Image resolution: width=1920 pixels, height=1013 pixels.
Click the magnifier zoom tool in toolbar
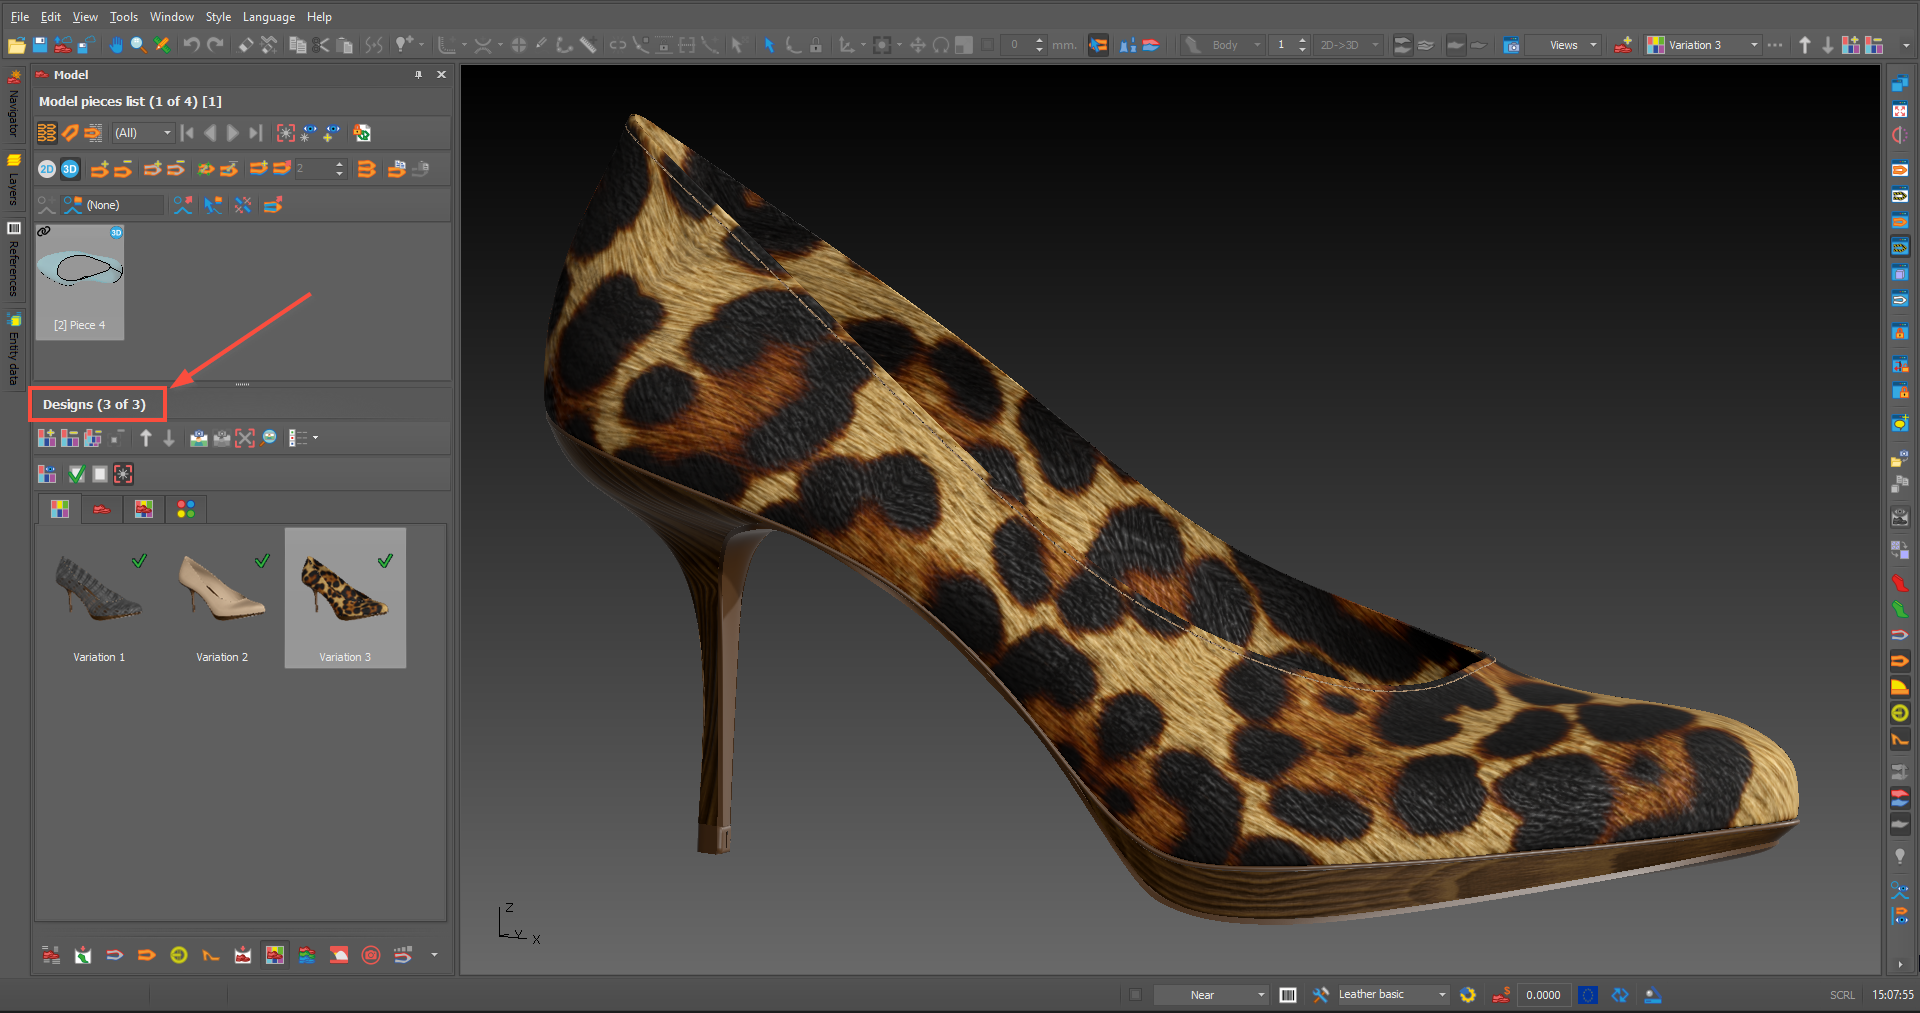tap(138, 45)
